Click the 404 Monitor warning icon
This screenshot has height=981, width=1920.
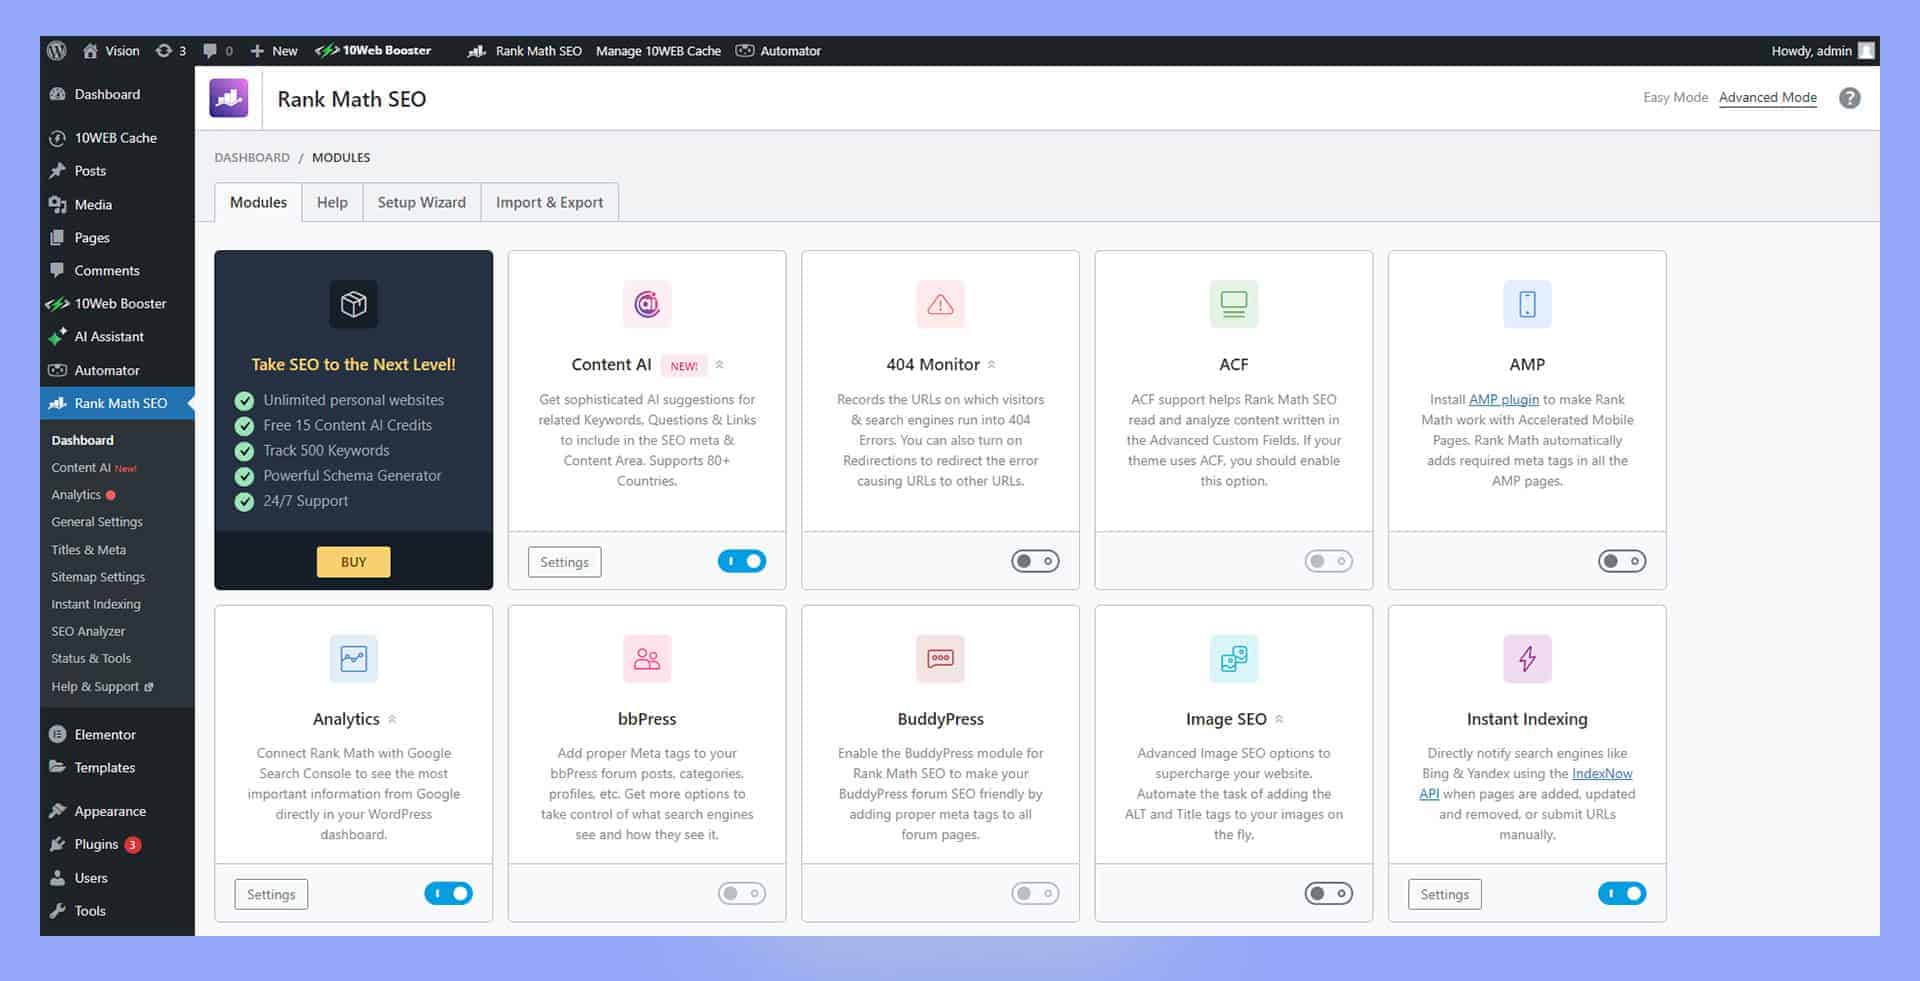(940, 304)
